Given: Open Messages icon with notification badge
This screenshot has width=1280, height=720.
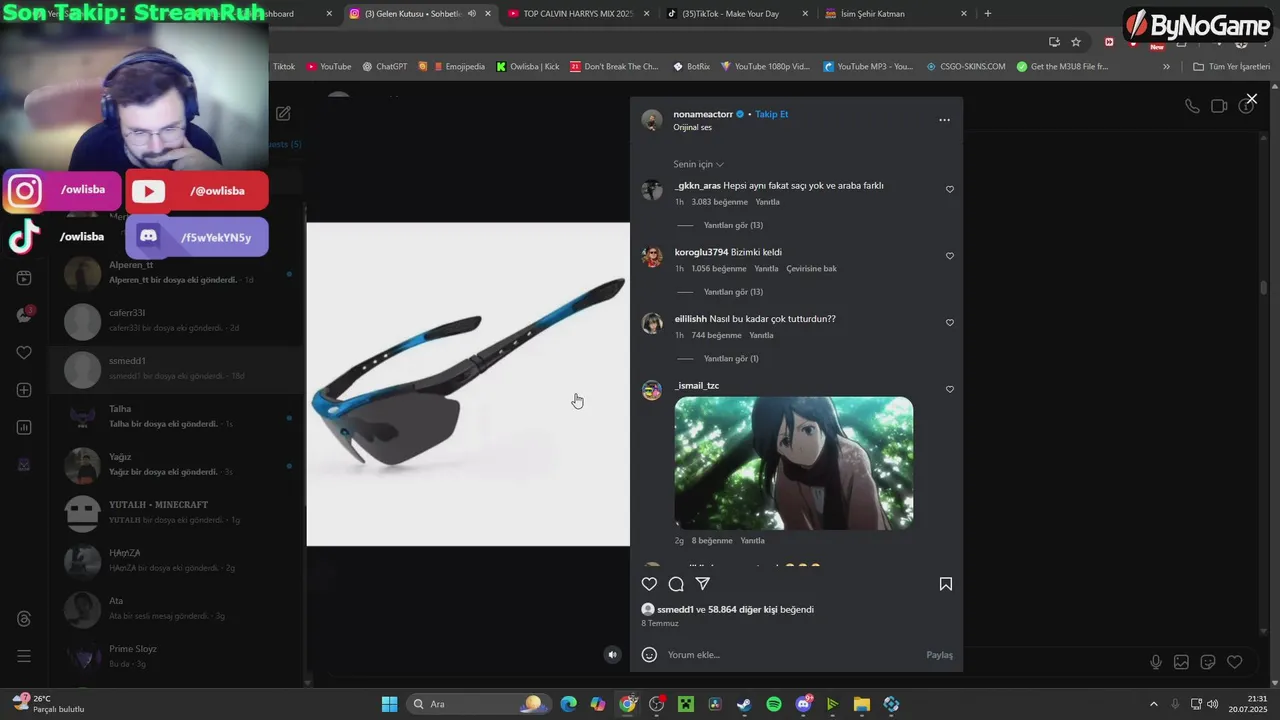Looking at the screenshot, I should [24, 315].
